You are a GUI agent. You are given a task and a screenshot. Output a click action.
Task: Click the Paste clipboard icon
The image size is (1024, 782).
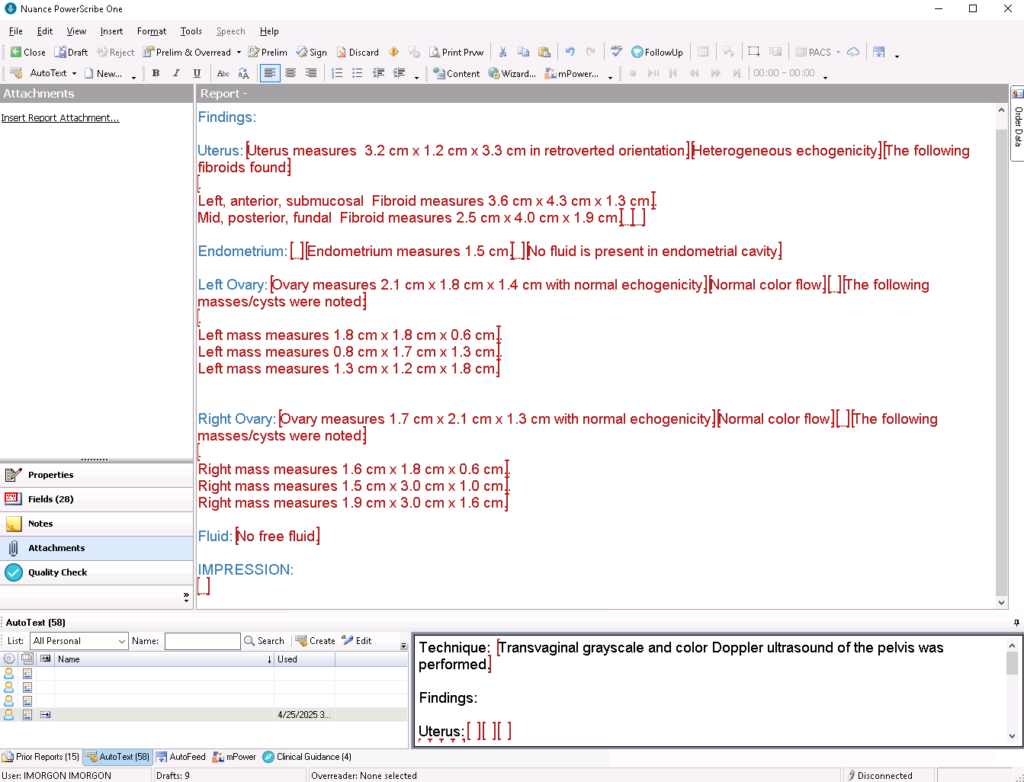tap(544, 52)
